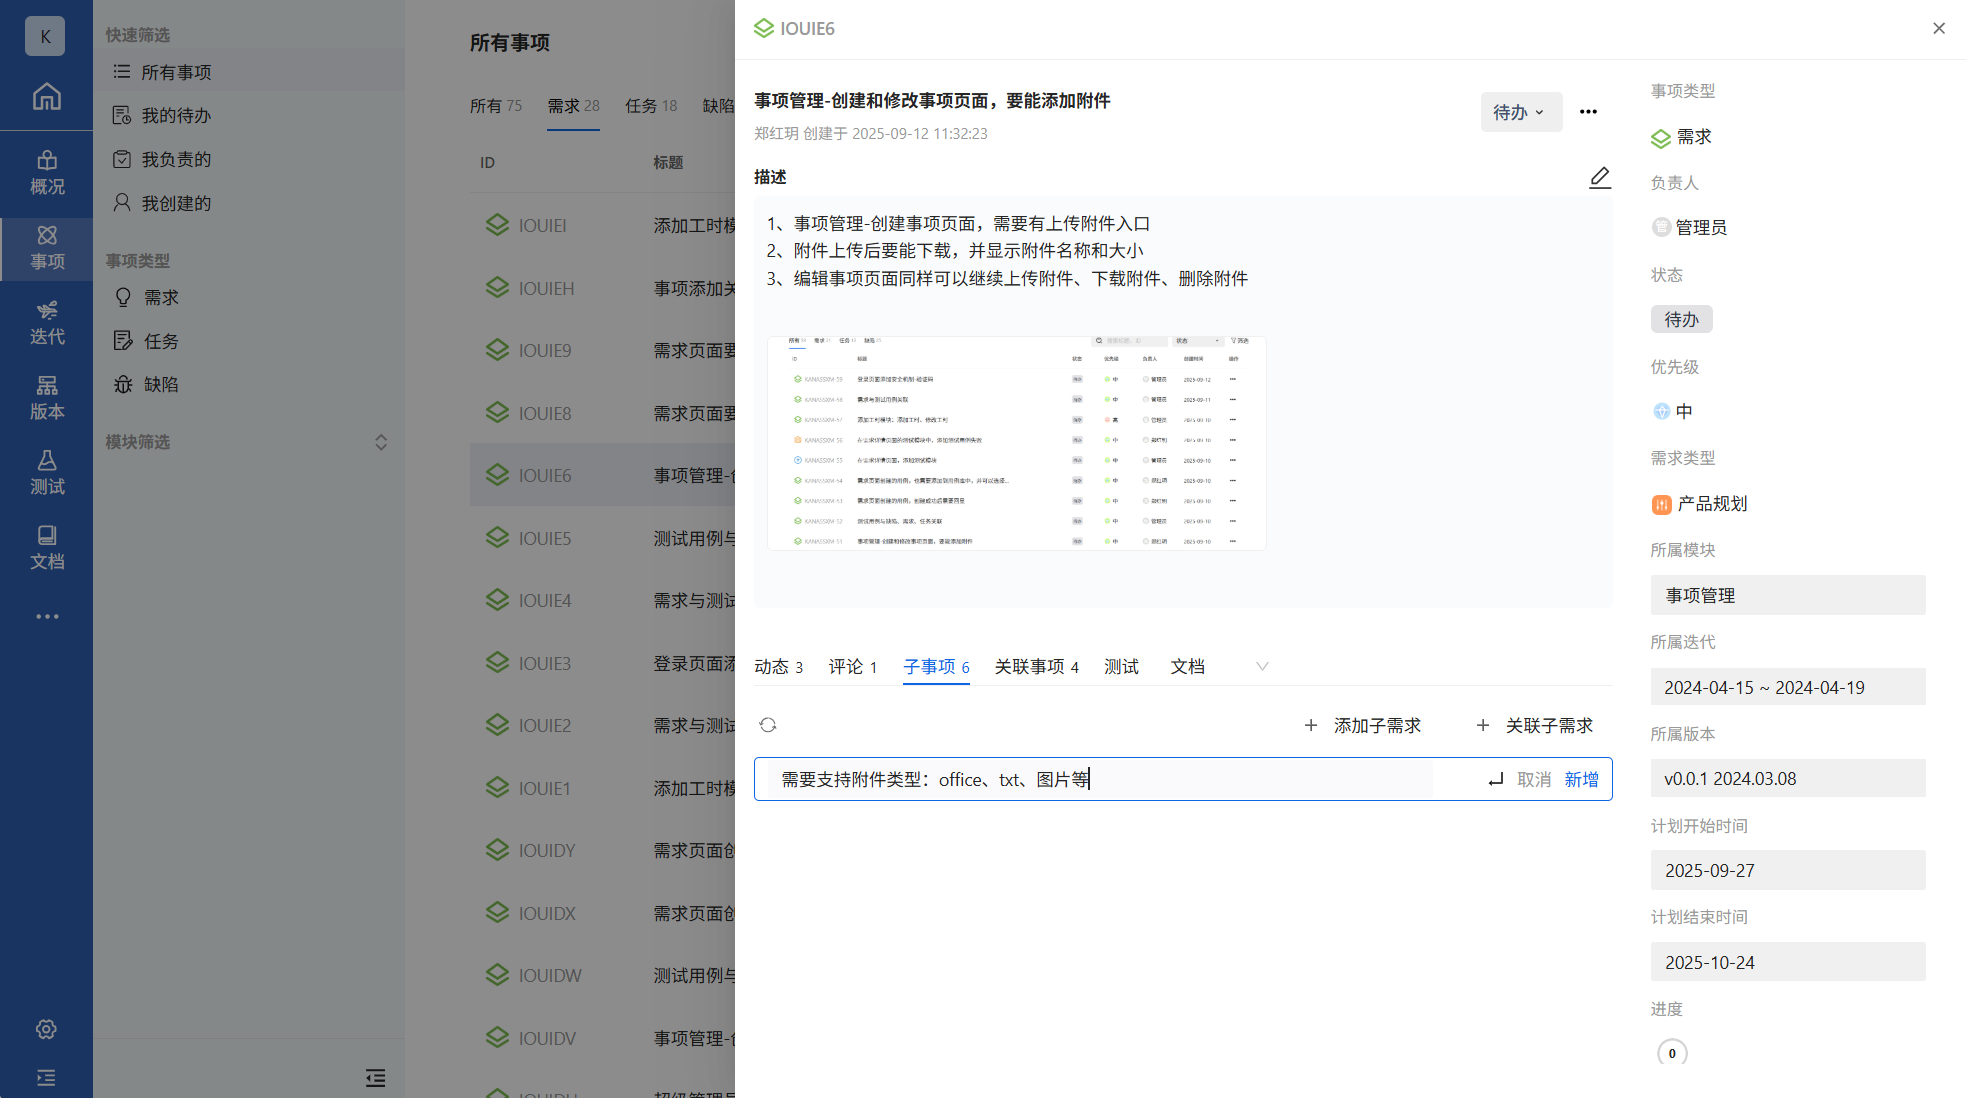Image resolution: width=1966 pixels, height=1098 pixels.
Task: Expand the extra tabs chevron after 文档
Action: [x=1262, y=667]
